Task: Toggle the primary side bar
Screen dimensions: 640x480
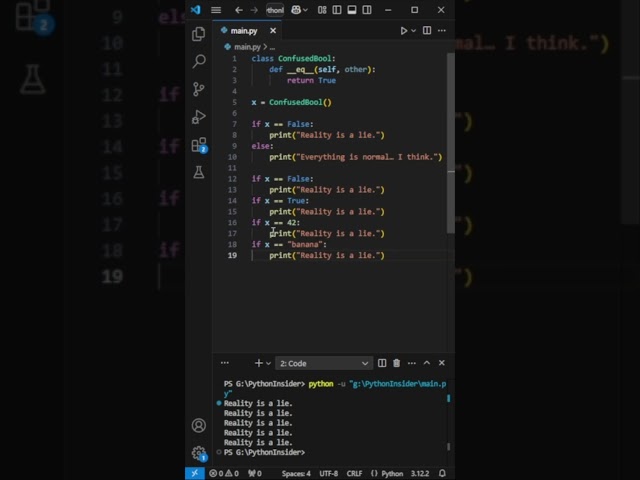Action: [x=337, y=10]
